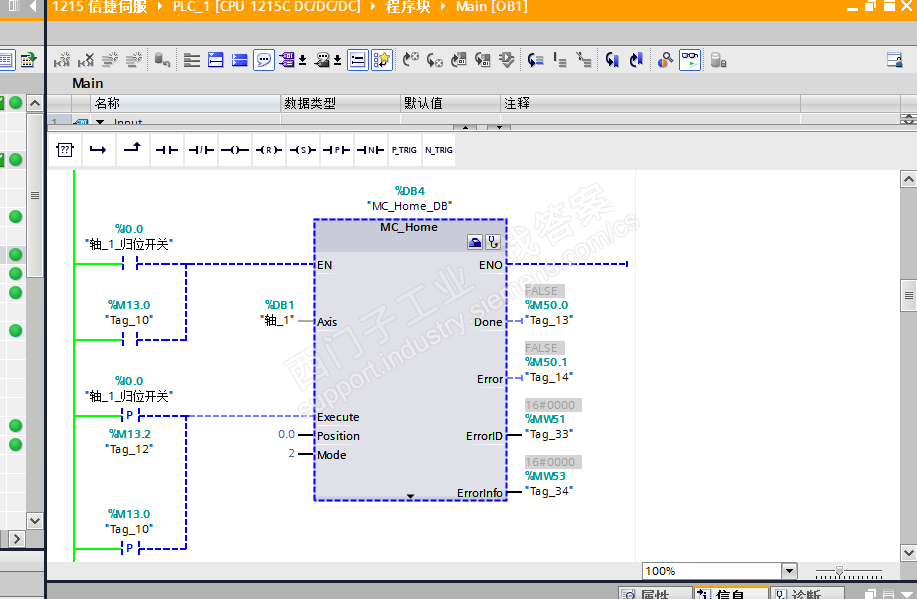Expand MC_Home block bottom arrow
The image size is (917, 599).
pos(410,496)
